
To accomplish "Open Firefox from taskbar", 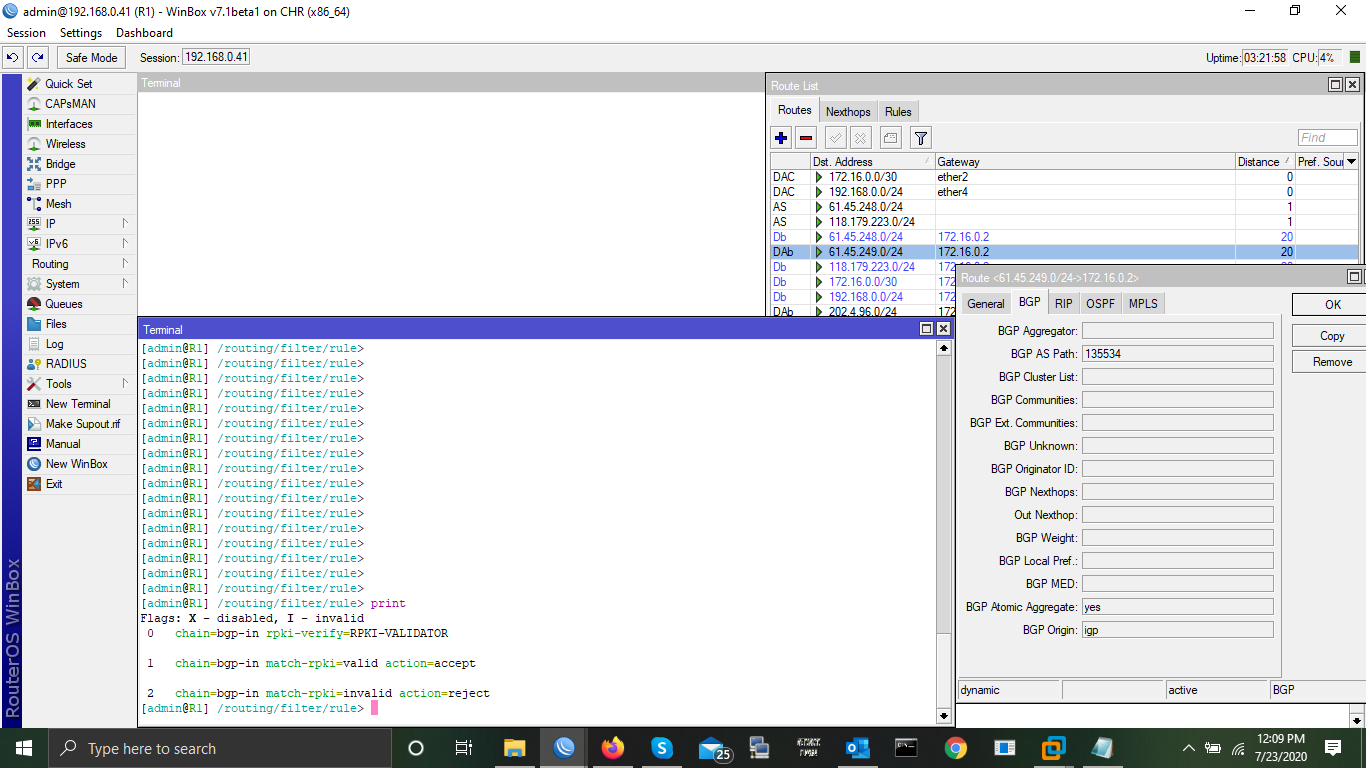I will click(612, 748).
